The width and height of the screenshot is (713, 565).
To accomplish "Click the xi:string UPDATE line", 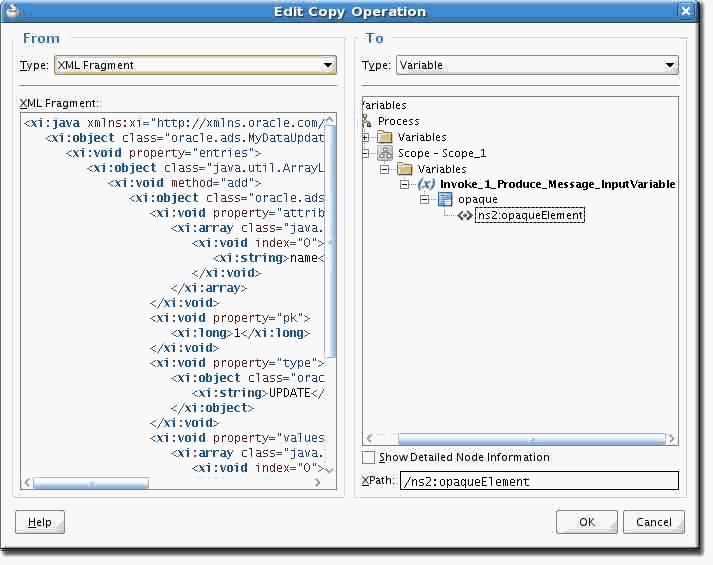I will pyautogui.click(x=258, y=393).
